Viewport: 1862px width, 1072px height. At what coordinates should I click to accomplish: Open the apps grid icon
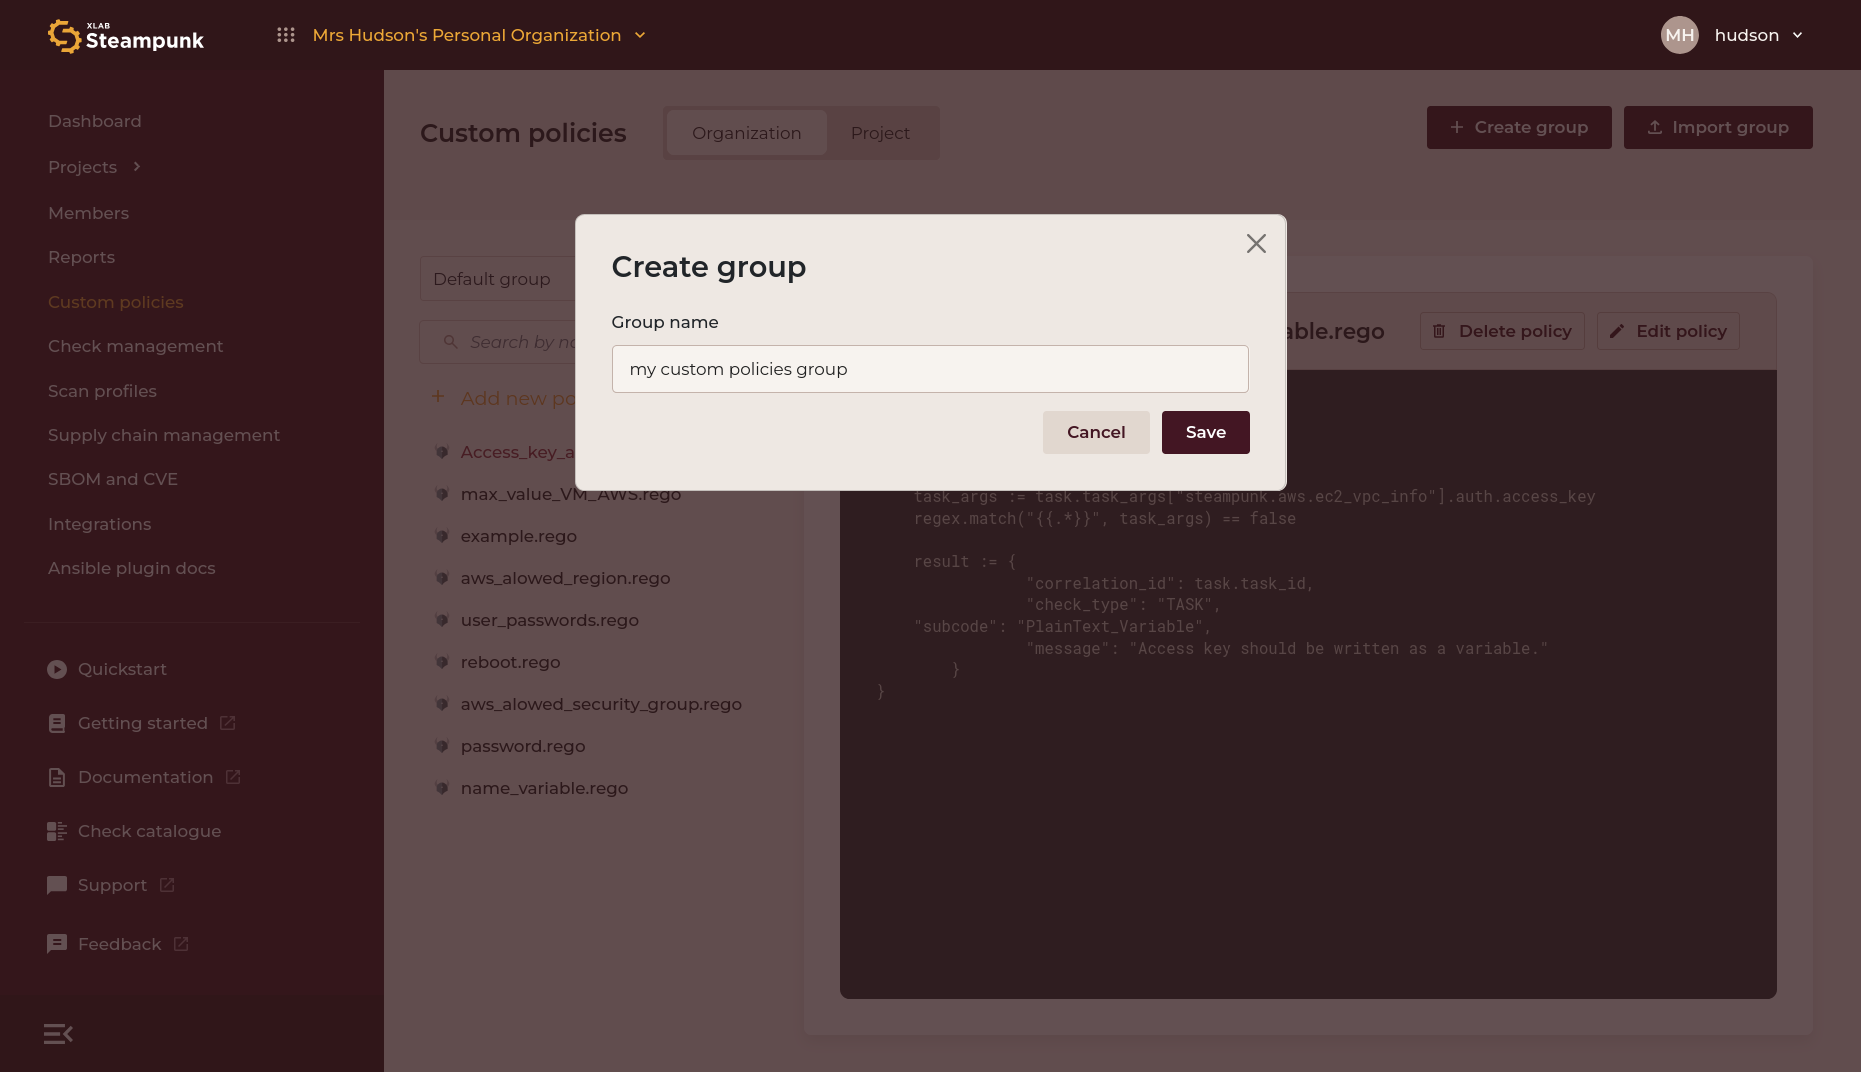[x=286, y=35]
